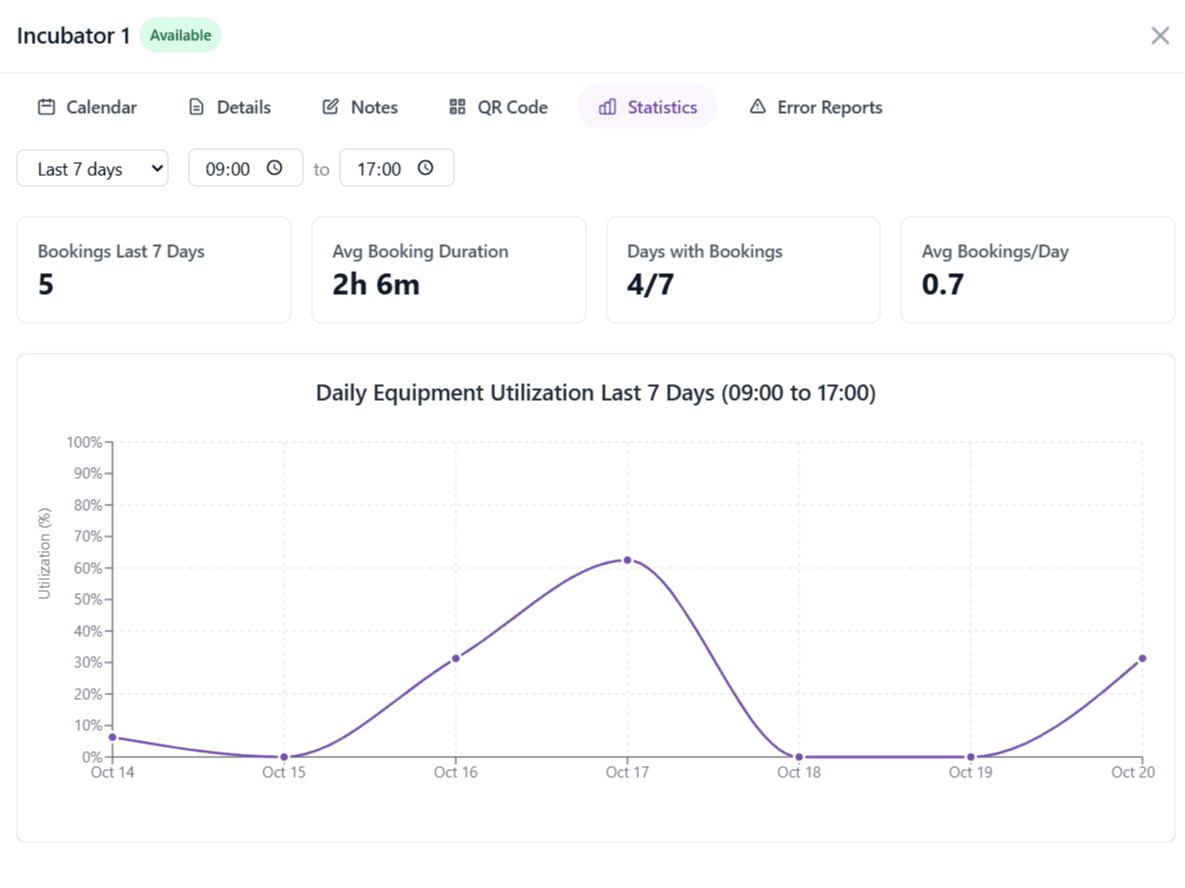1185x888 pixels.
Task: Click the QR Code grid icon
Action: (x=457, y=106)
